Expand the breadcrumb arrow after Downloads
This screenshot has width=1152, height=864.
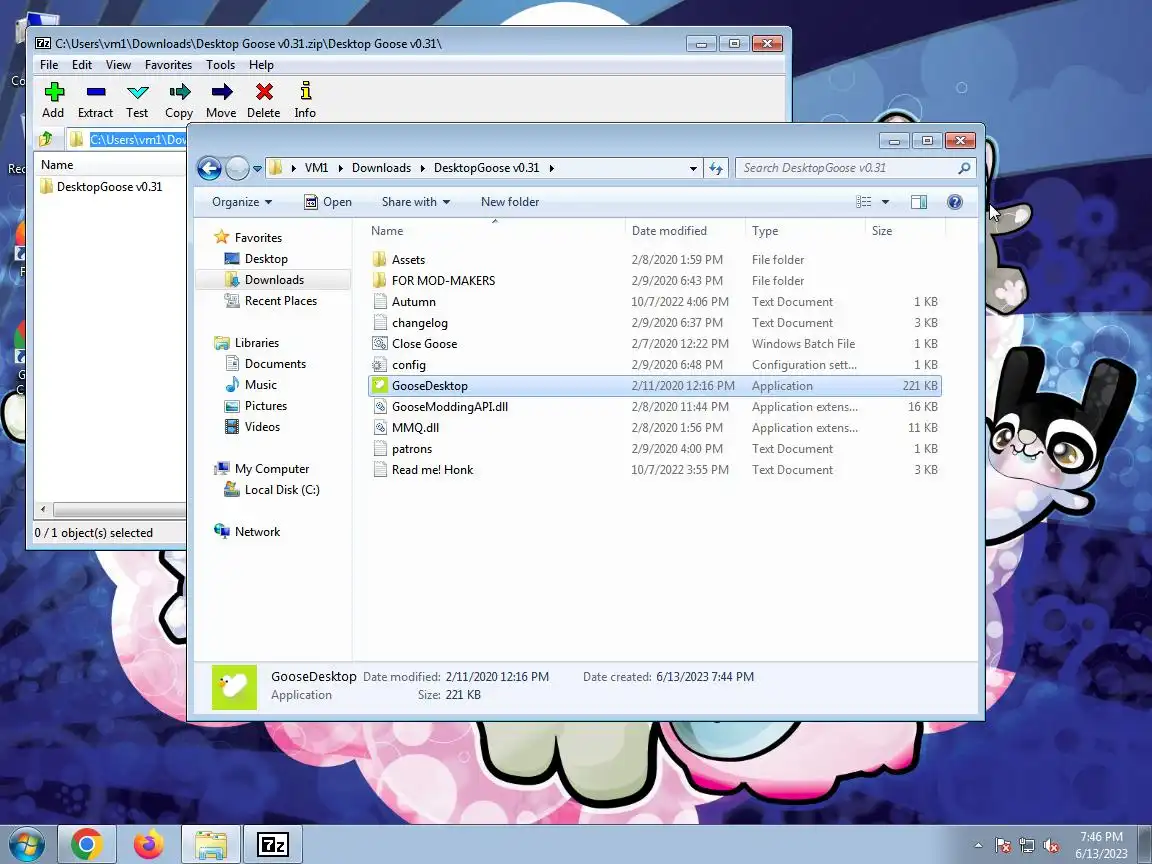pyautogui.click(x=422, y=168)
